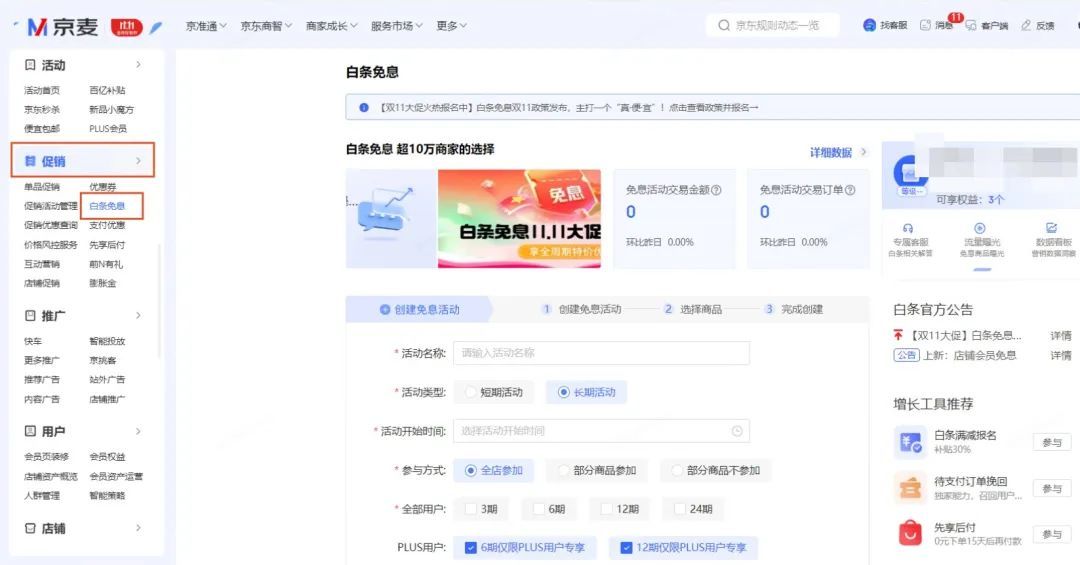The image size is (1080, 565).
Task: Click the 京麦 logo in the header
Action: [x=63, y=27]
